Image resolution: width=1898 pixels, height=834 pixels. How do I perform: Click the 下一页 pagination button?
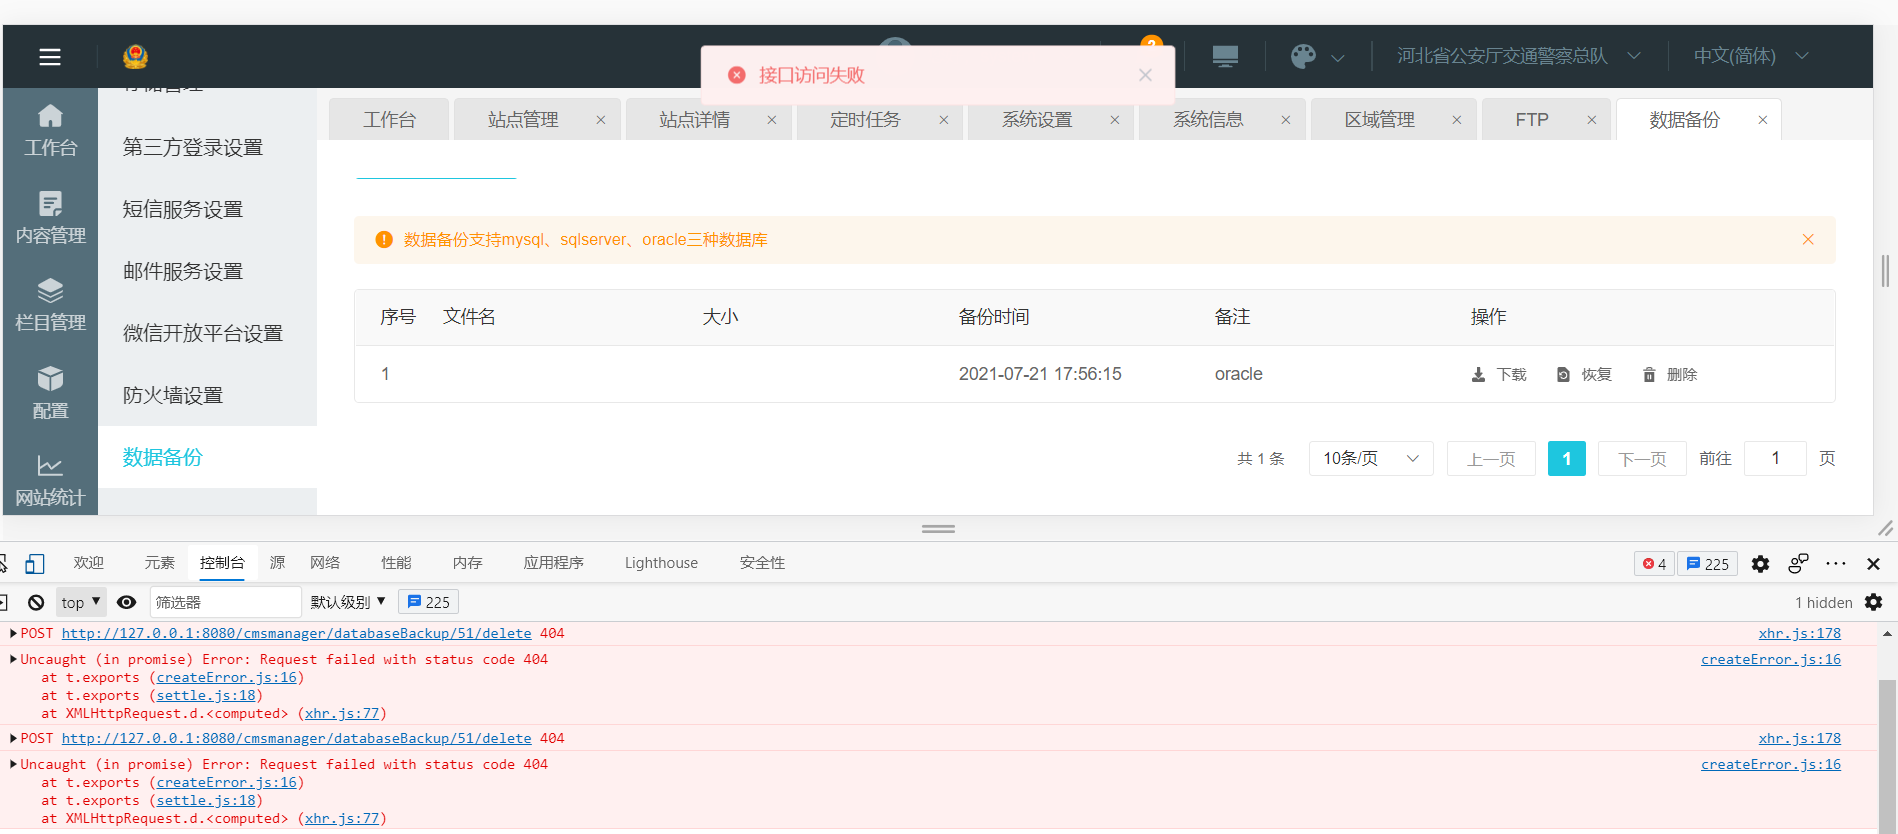click(1642, 458)
